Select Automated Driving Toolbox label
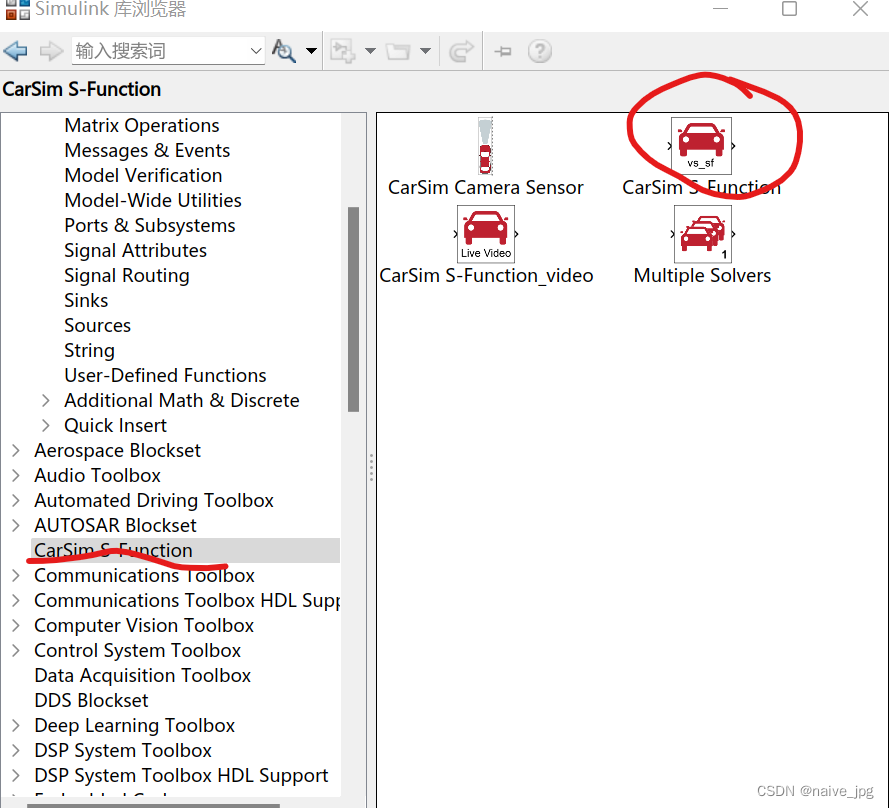The height and width of the screenshot is (808, 889). tap(154, 500)
